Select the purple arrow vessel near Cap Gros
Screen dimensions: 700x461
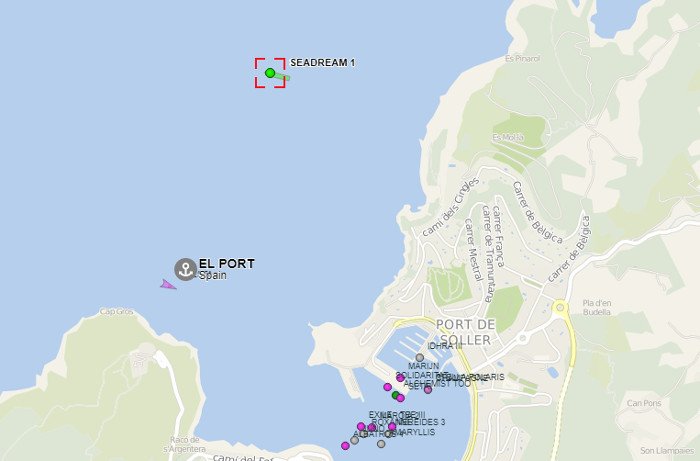pos(168,284)
